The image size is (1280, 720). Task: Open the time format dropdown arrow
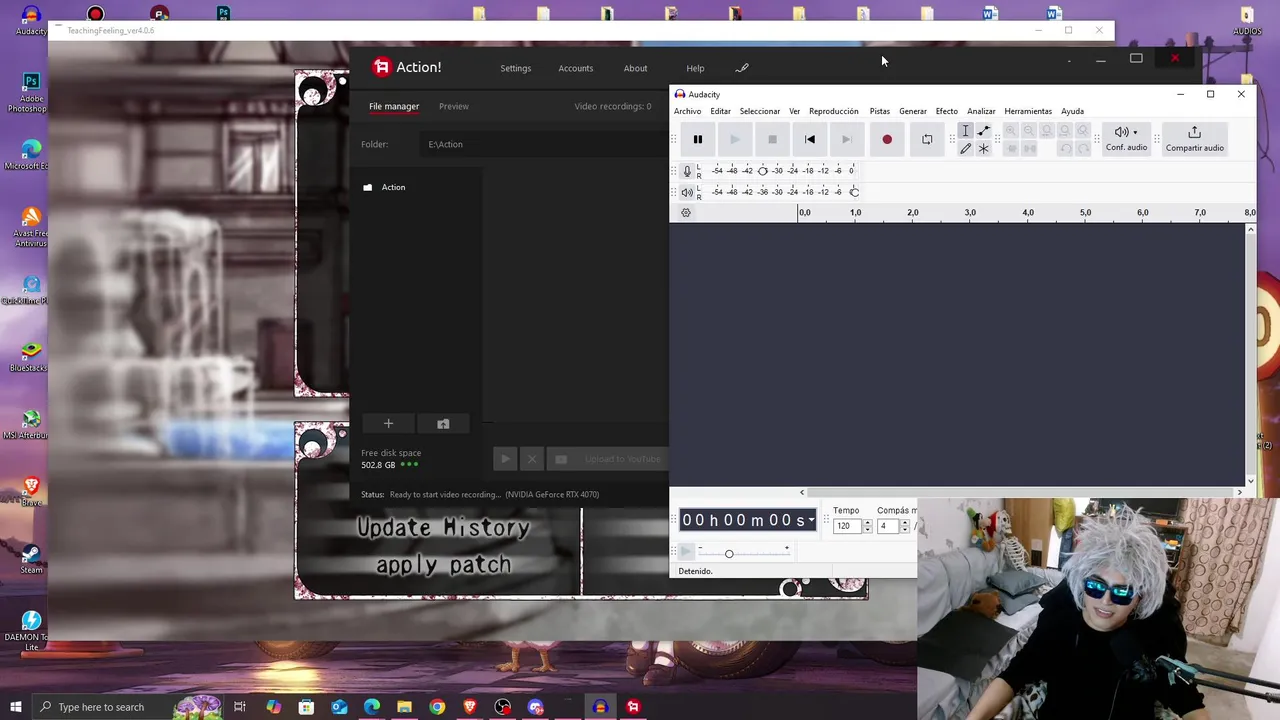811,520
